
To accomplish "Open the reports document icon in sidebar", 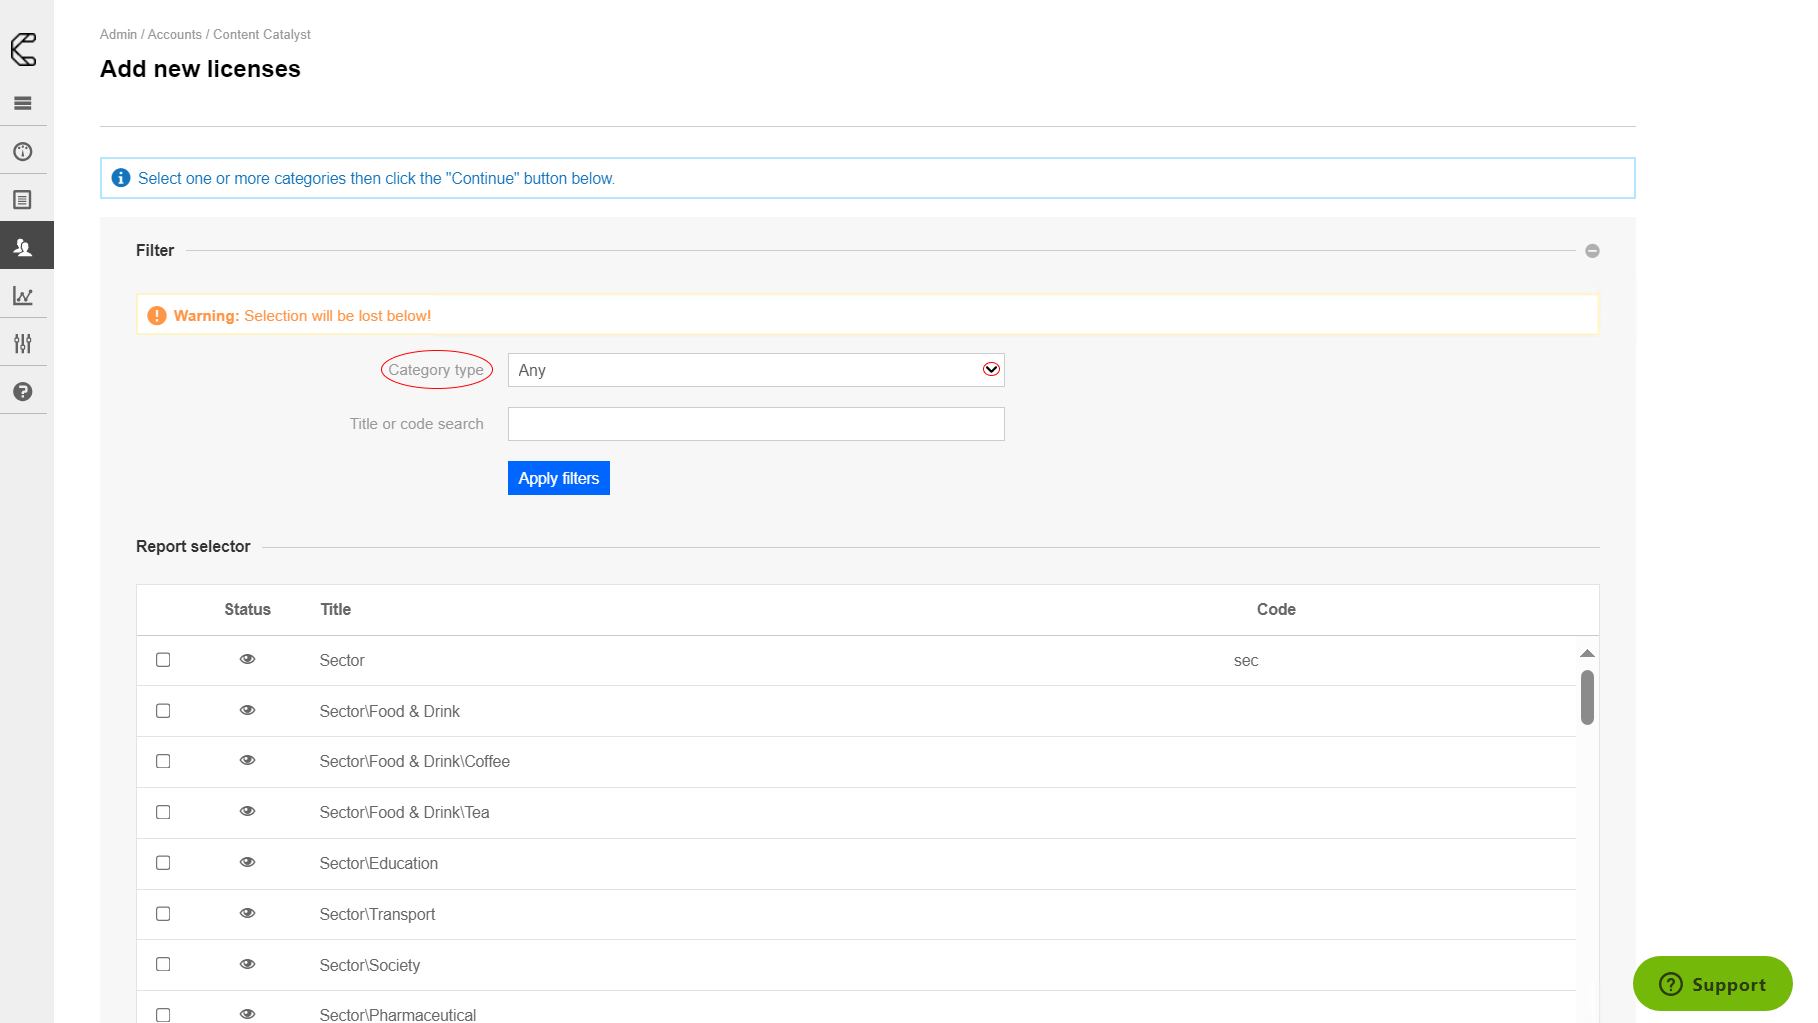I will pyautogui.click(x=23, y=200).
